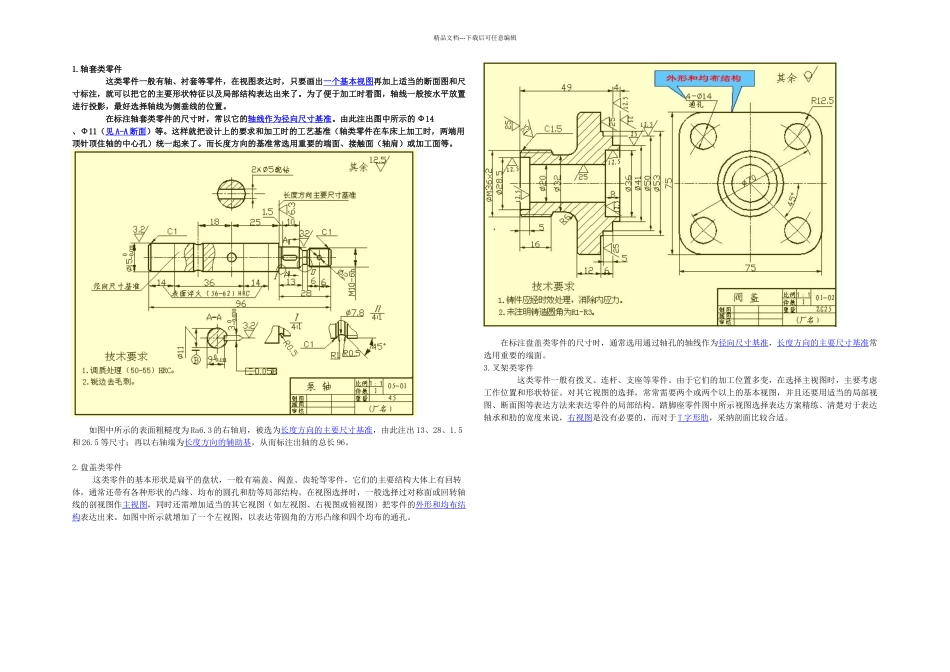This screenshot has height=672, width=950.
Task: Click 泵轴 title block in shaft drawing
Action: point(351,396)
